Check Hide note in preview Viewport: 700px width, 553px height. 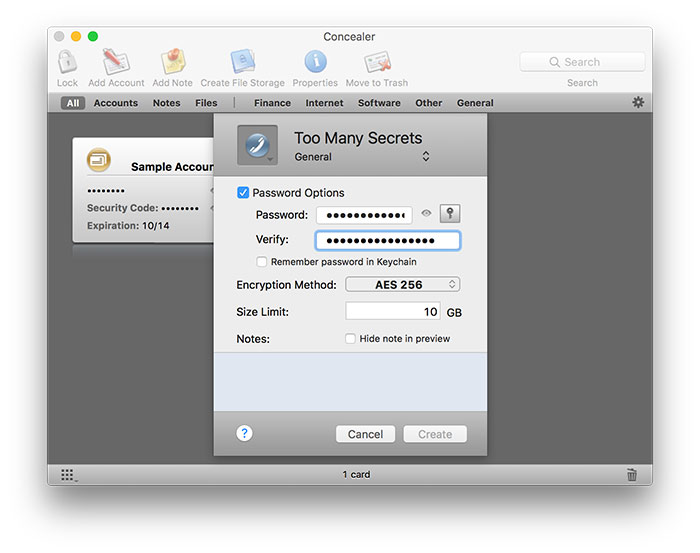click(350, 339)
